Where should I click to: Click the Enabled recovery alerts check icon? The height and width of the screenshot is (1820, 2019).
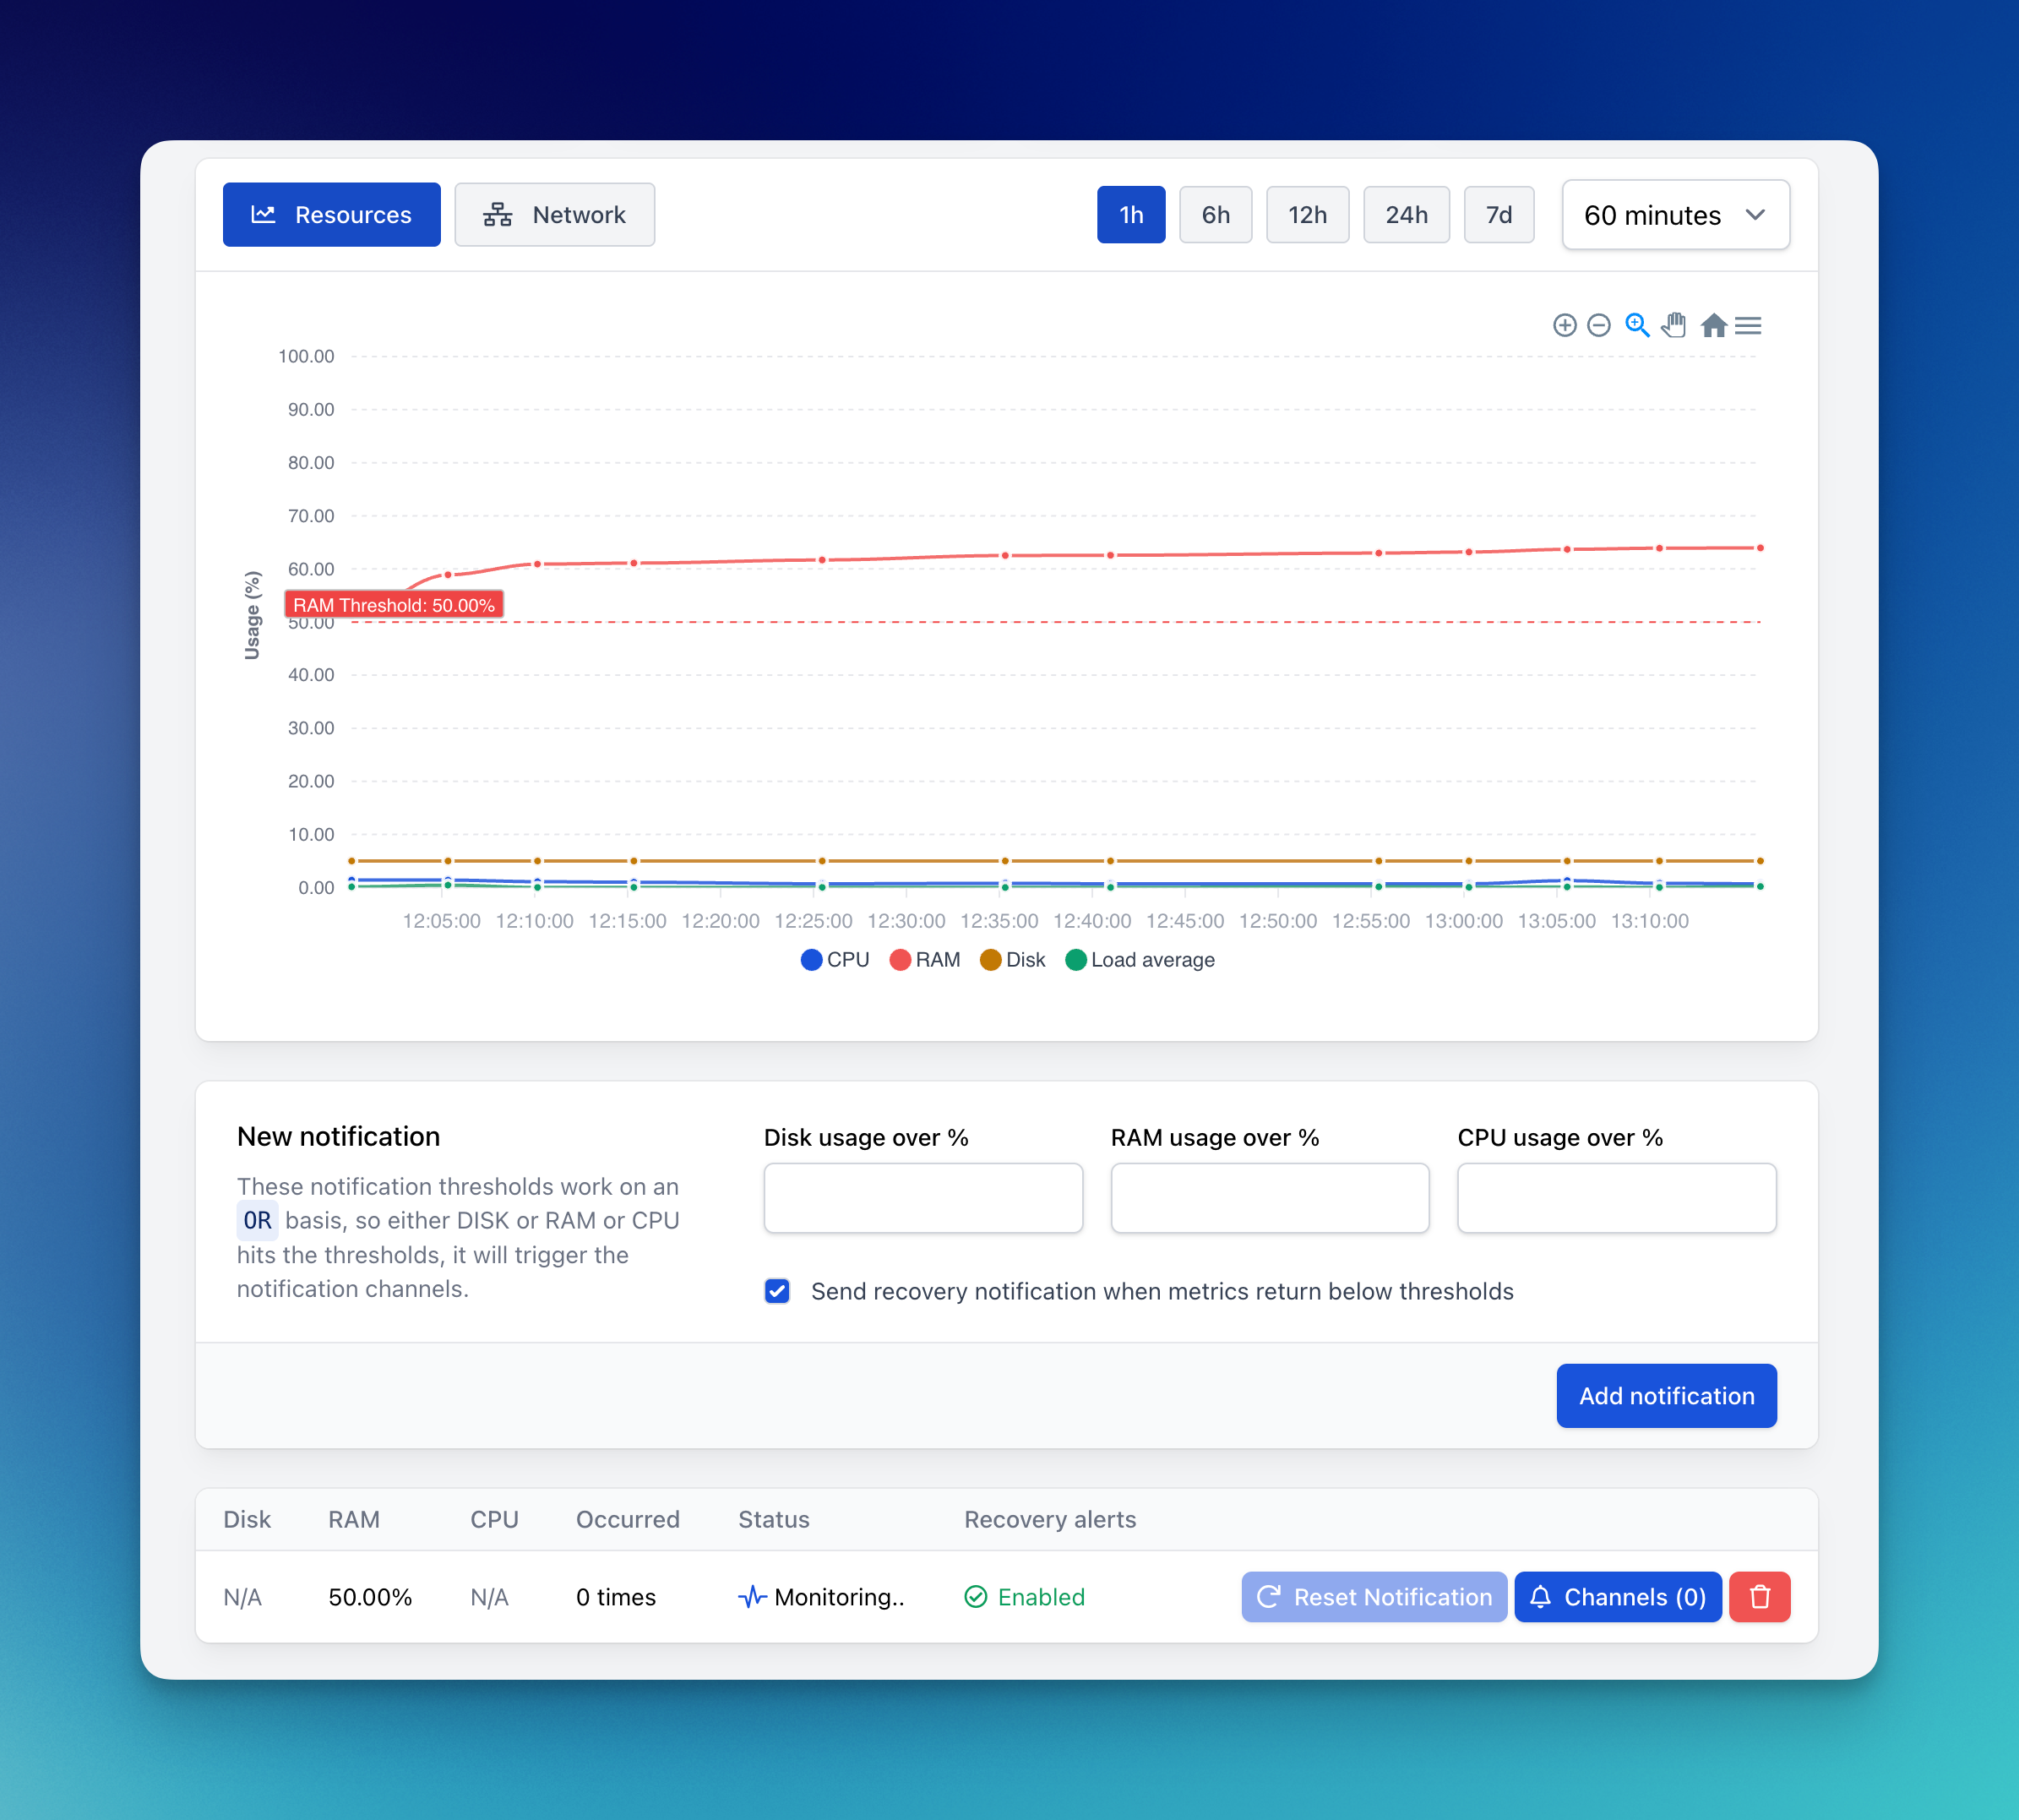[975, 1597]
